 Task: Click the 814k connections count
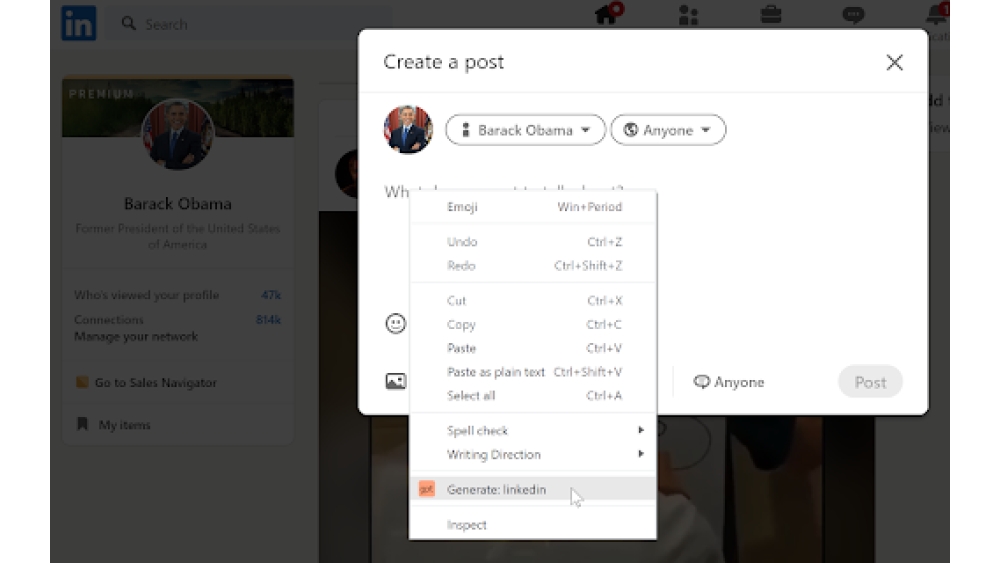click(268, 319)
